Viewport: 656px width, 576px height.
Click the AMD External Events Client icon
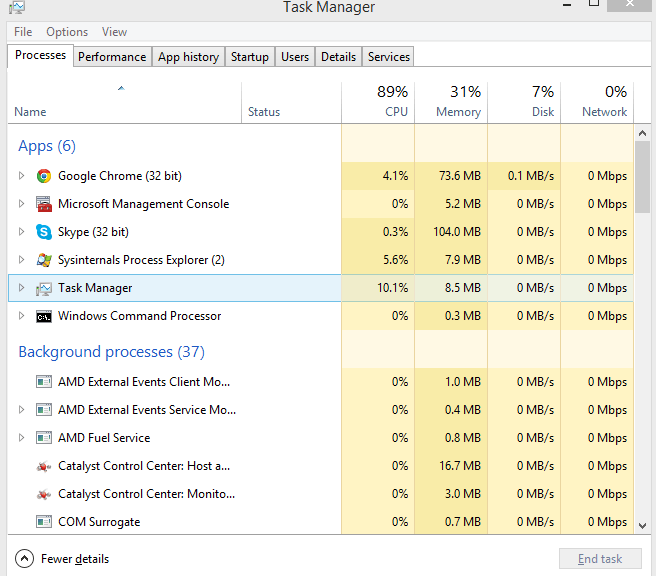pyautogui.click(x=44, y=382)
